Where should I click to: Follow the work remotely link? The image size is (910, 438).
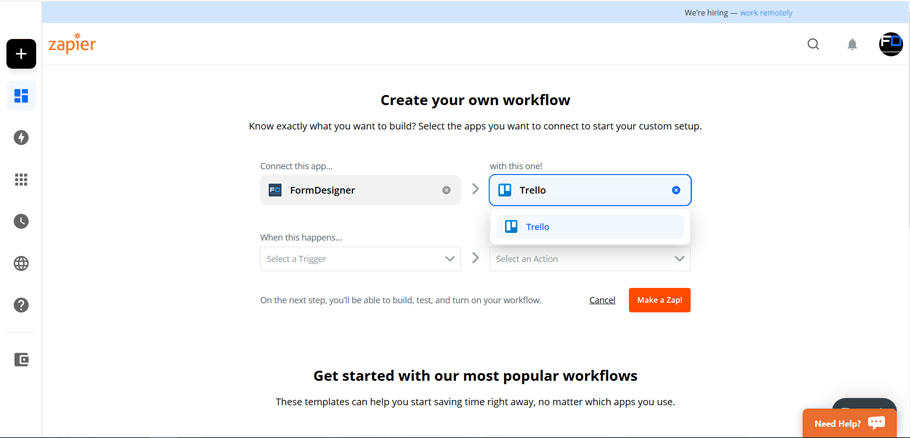[x=765, y=13]
